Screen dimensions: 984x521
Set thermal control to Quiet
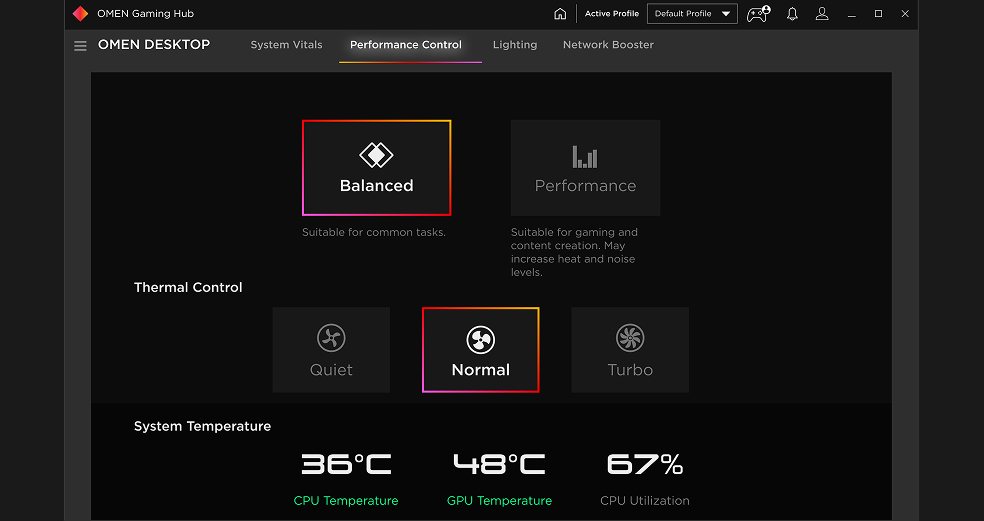[331, 350]
